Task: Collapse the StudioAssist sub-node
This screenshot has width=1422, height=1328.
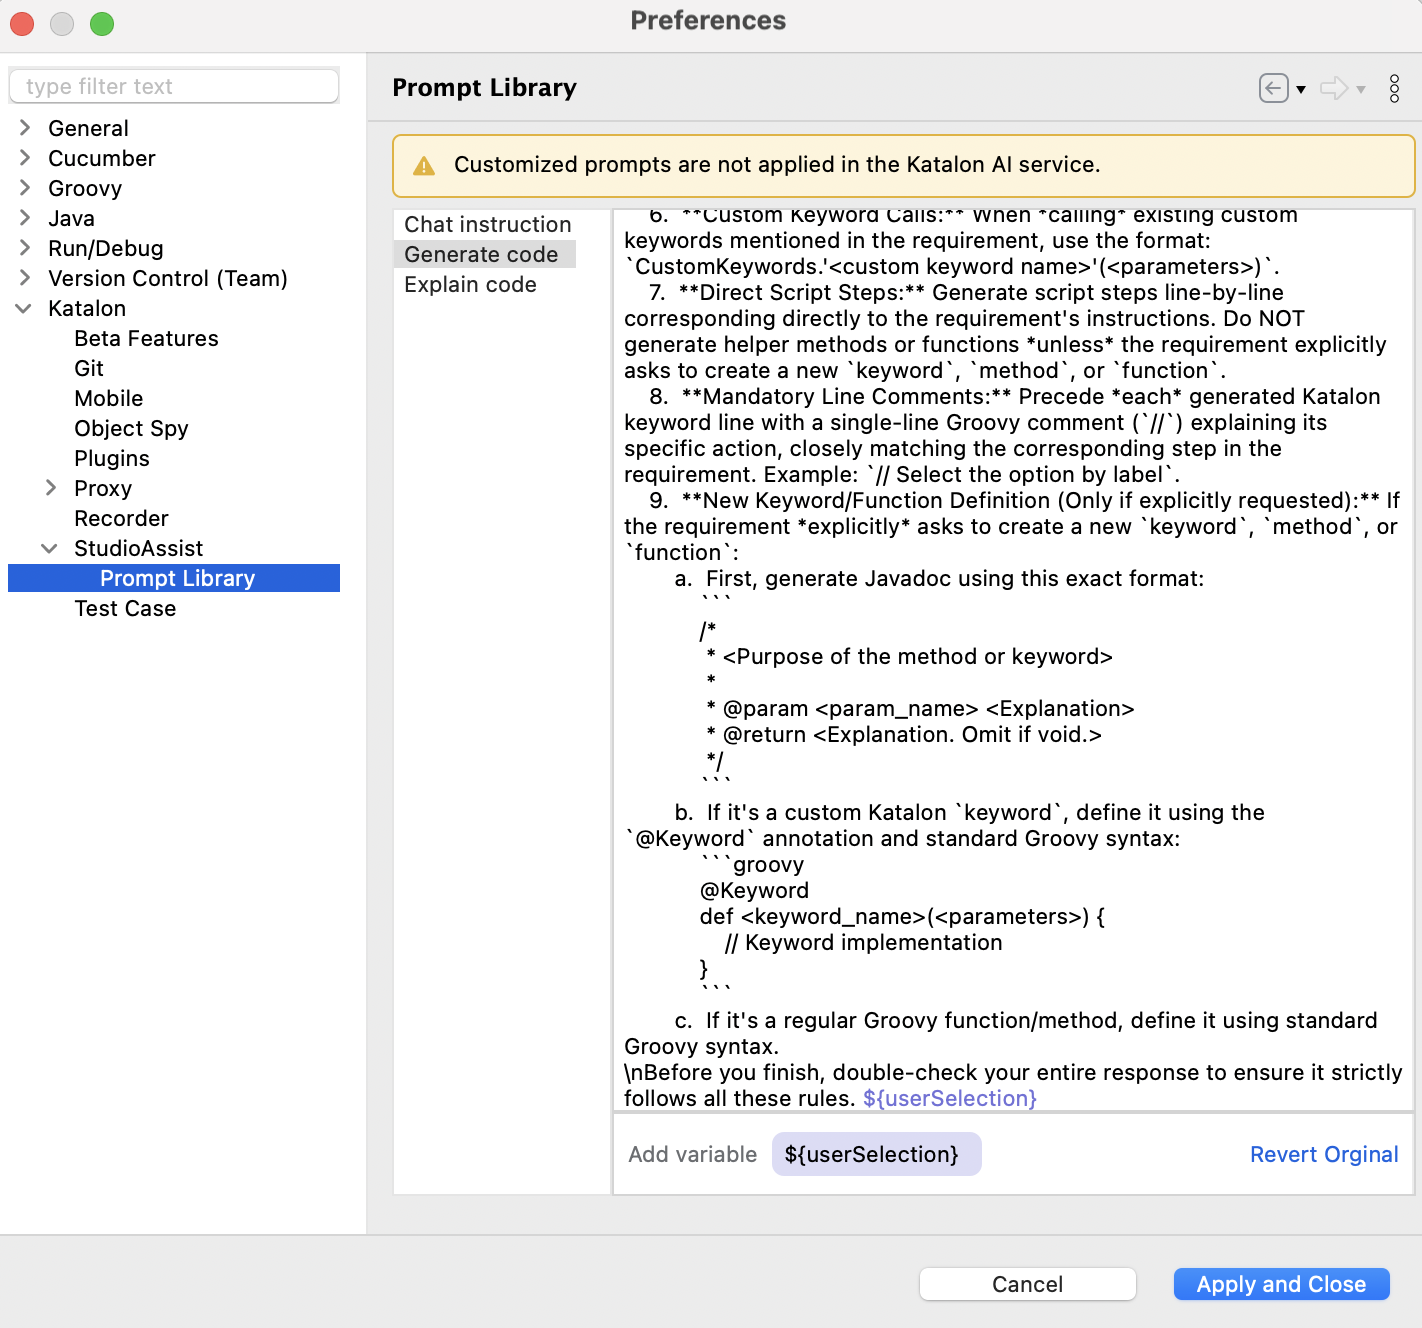Action: point(50,548)
